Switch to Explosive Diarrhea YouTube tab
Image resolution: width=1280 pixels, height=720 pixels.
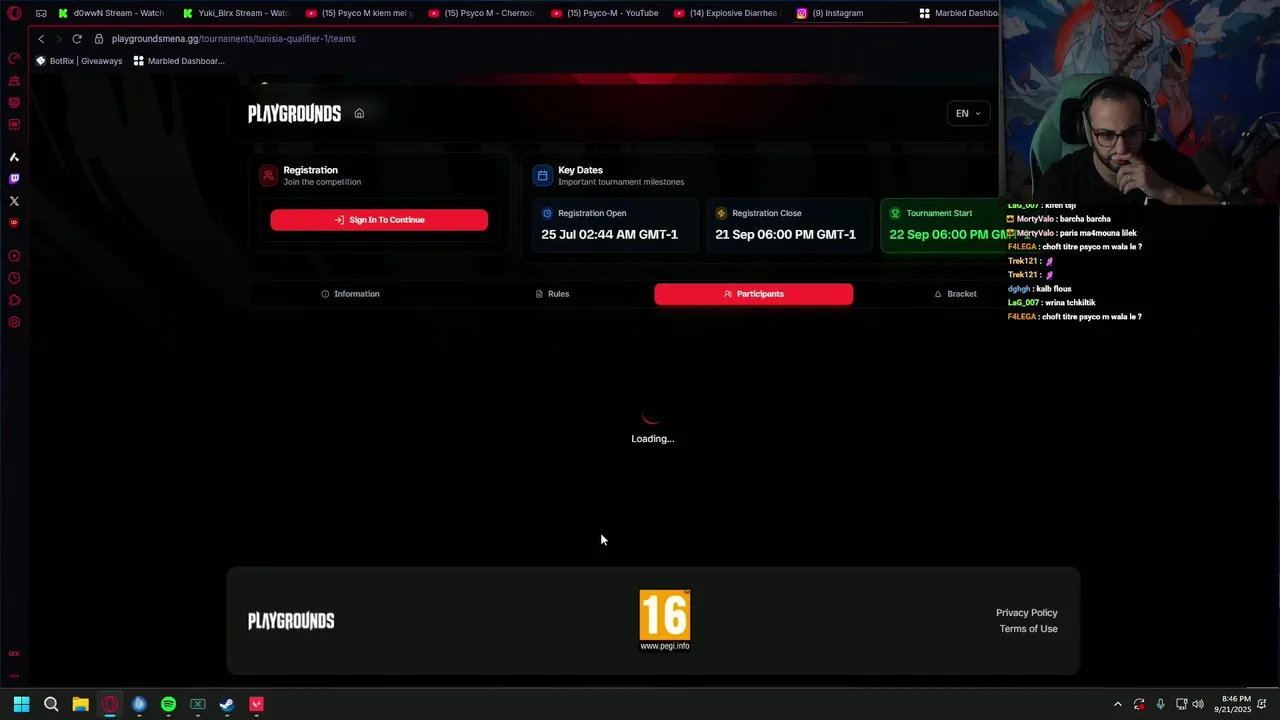click(x=729, y=13)
